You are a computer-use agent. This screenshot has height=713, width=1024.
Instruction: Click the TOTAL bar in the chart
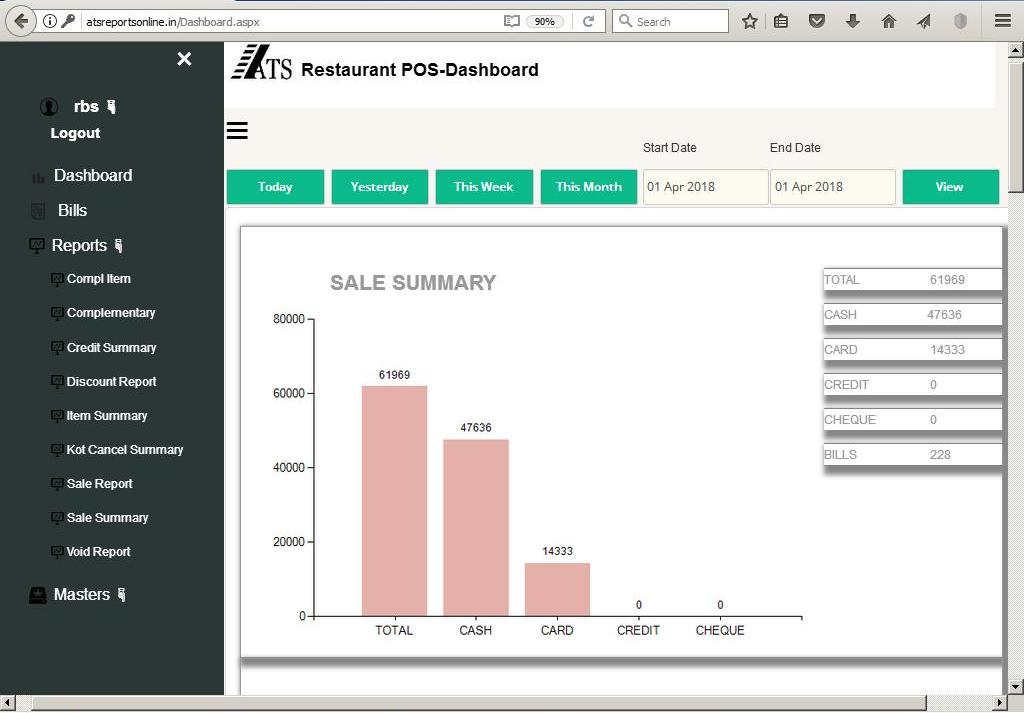[x=394, y=501]
